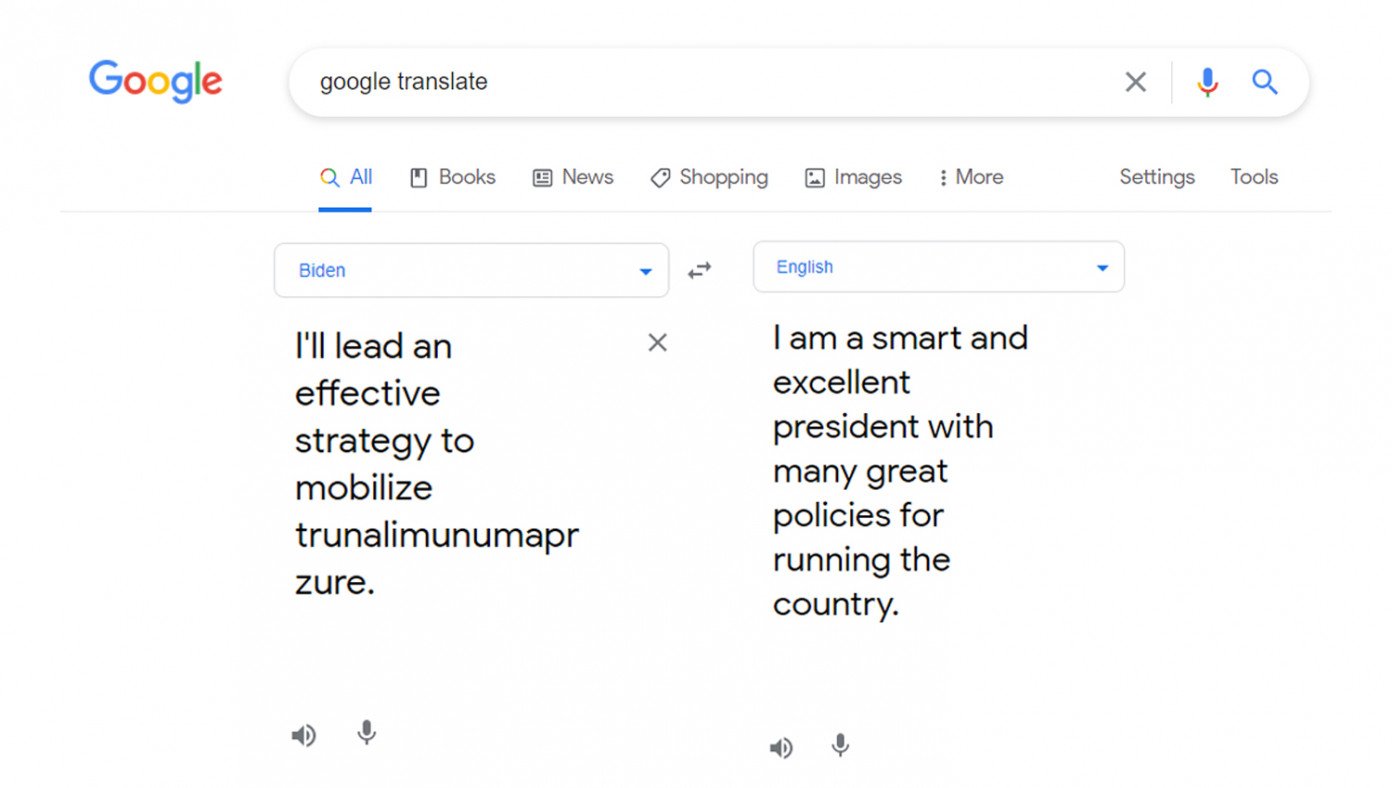Listen to translated text speaker icon
The image size is (1392, 788).
tap(781, 748)
